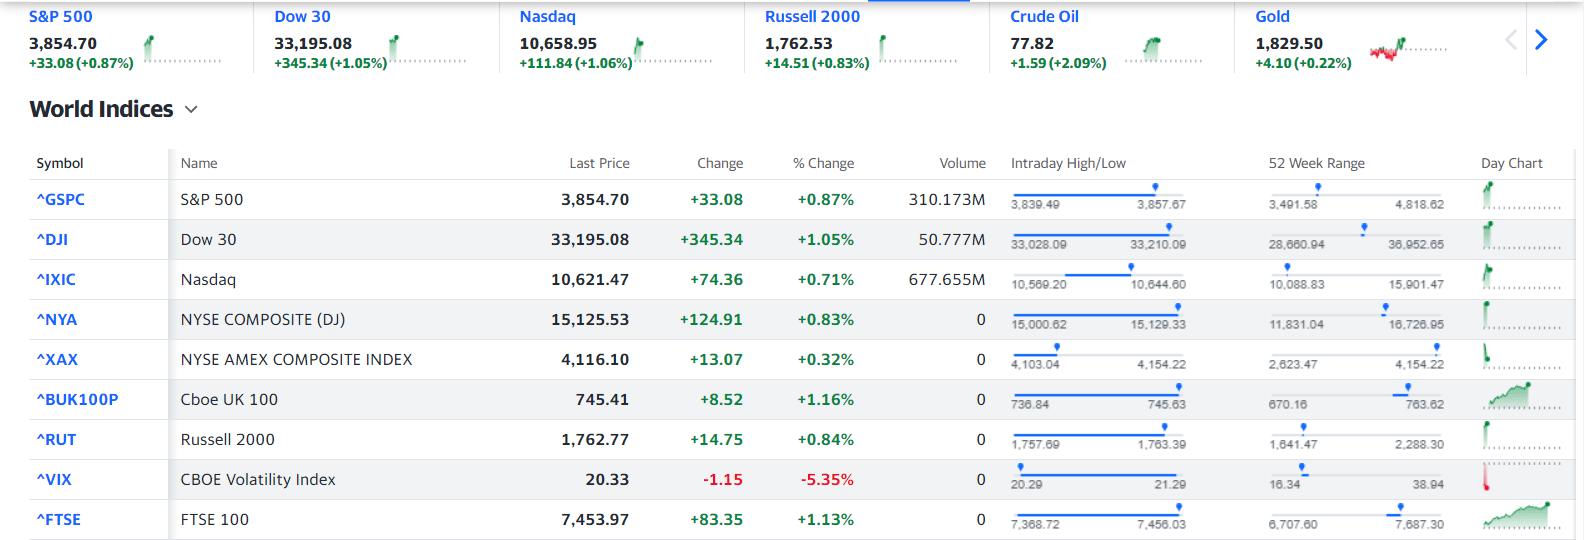Click the Russell 2000 ticker heading
This screenshot has width=1584, height=540.
click(x=812, y=17)
